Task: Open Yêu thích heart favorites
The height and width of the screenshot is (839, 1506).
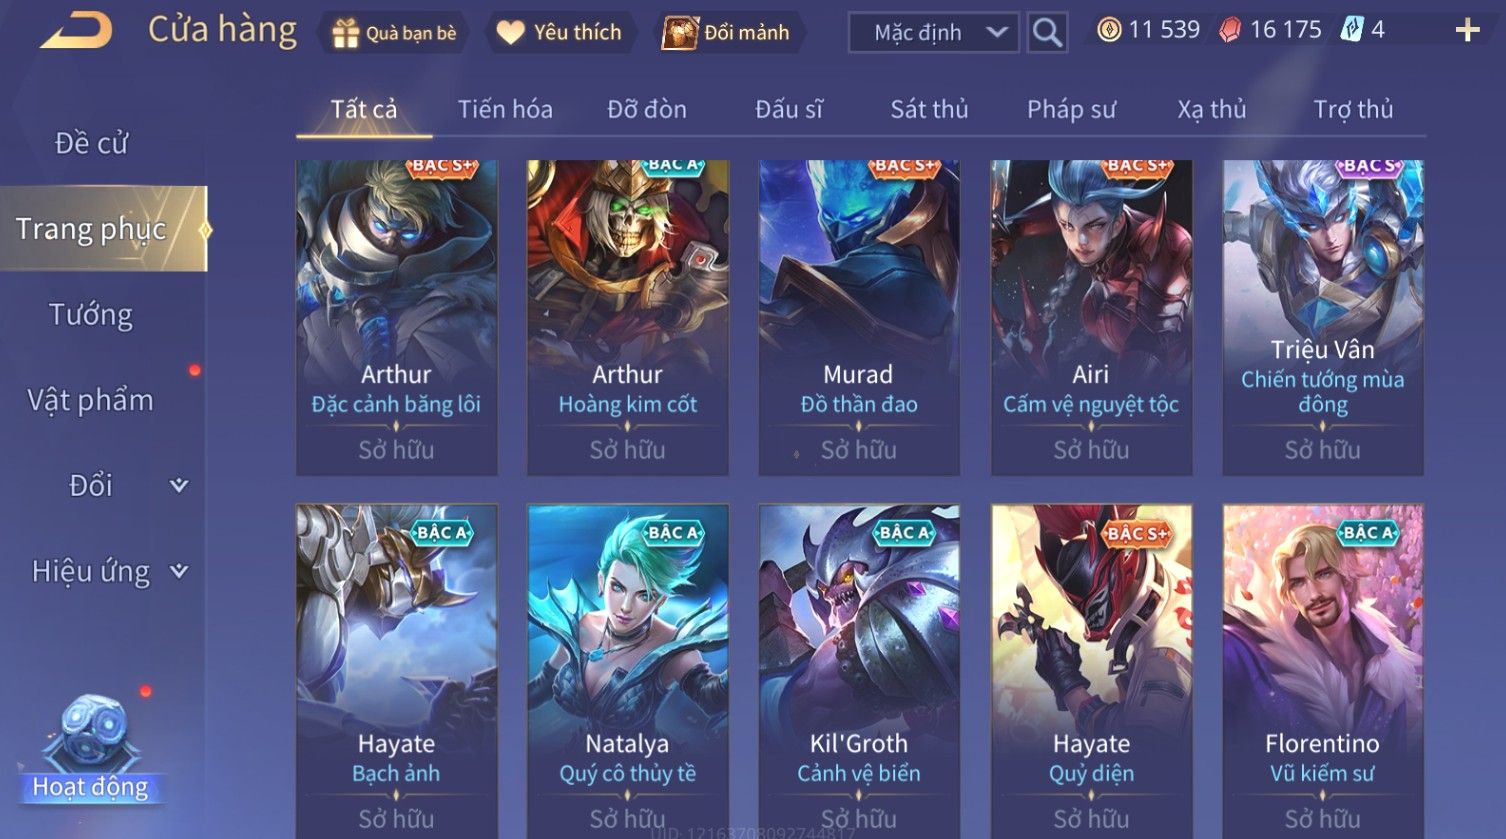Action: click(560, 33)
